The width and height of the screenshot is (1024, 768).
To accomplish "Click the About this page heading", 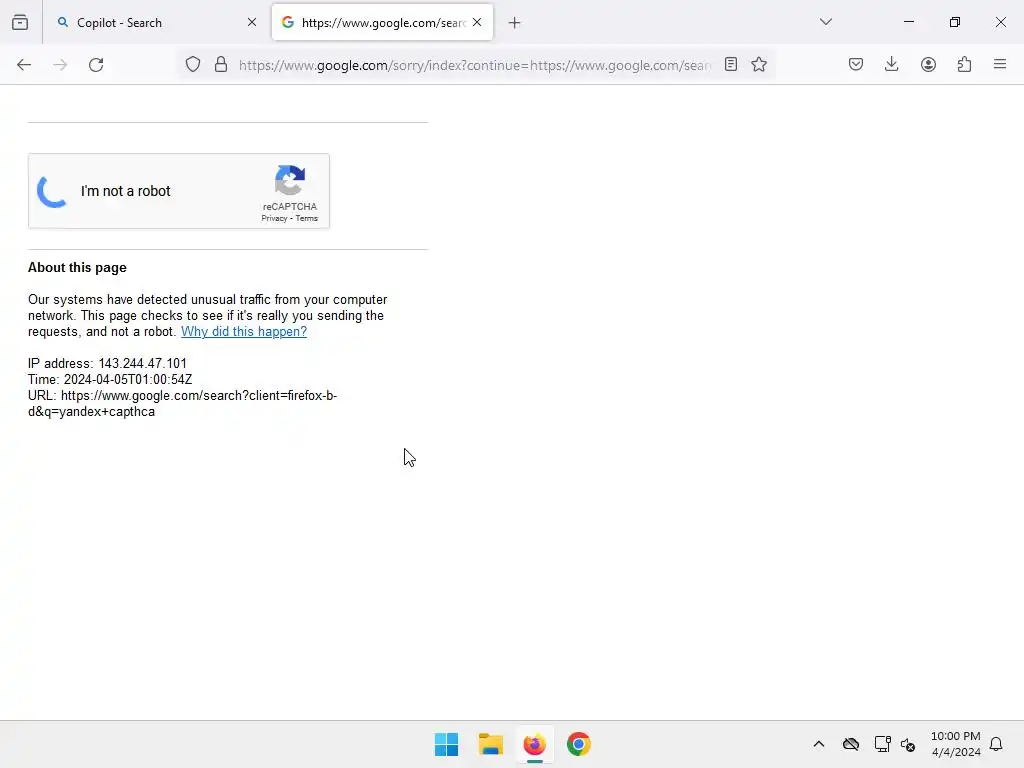I will (77, 268).
